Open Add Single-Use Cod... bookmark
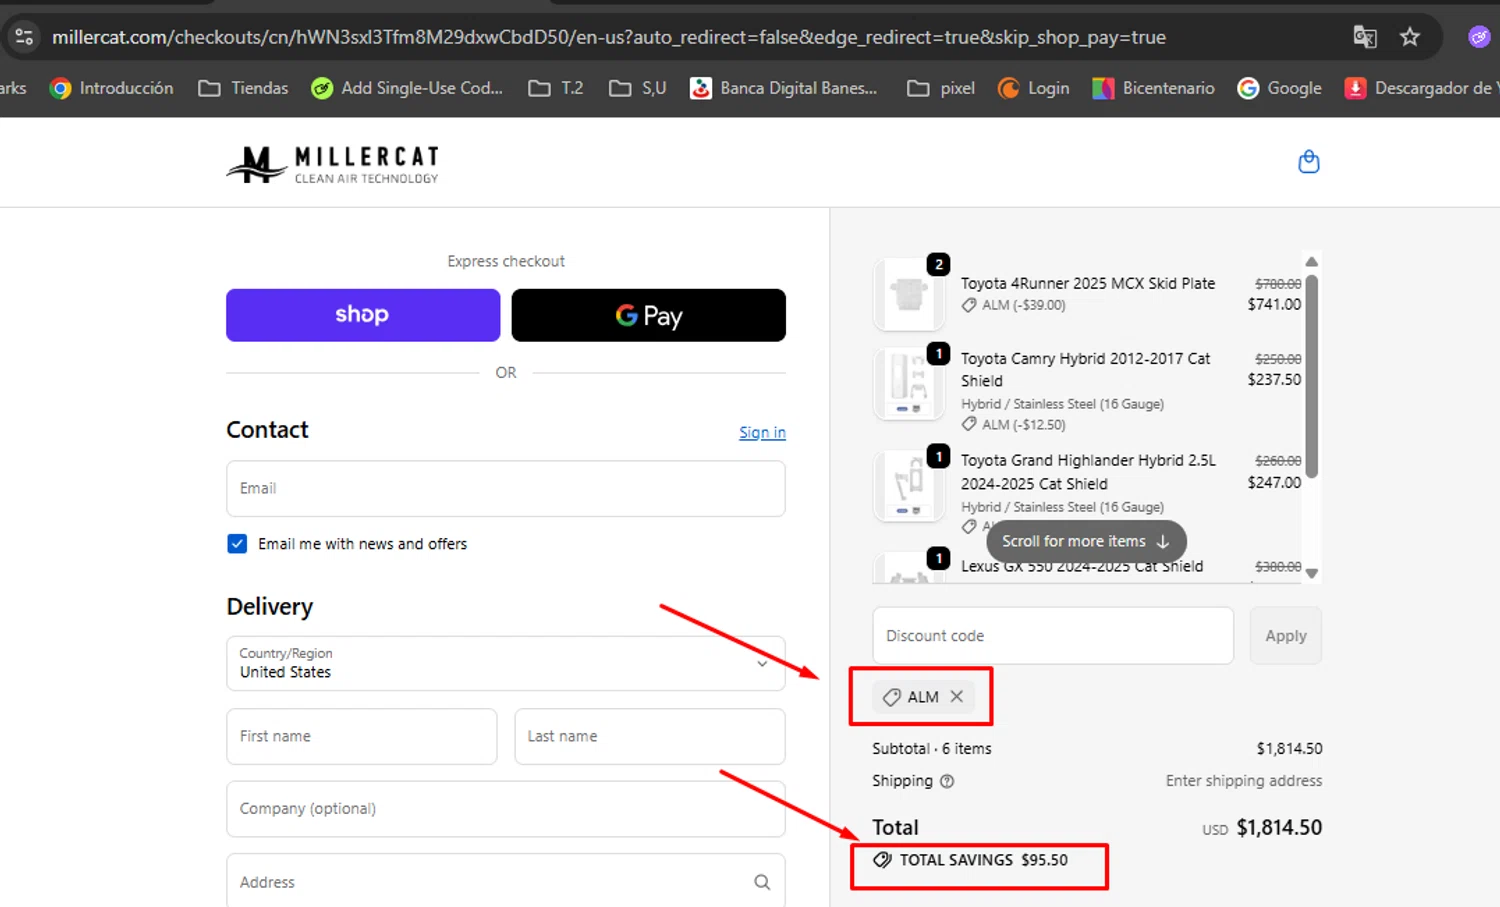Viewport: 1500px width, 907px height. [407, 88]
